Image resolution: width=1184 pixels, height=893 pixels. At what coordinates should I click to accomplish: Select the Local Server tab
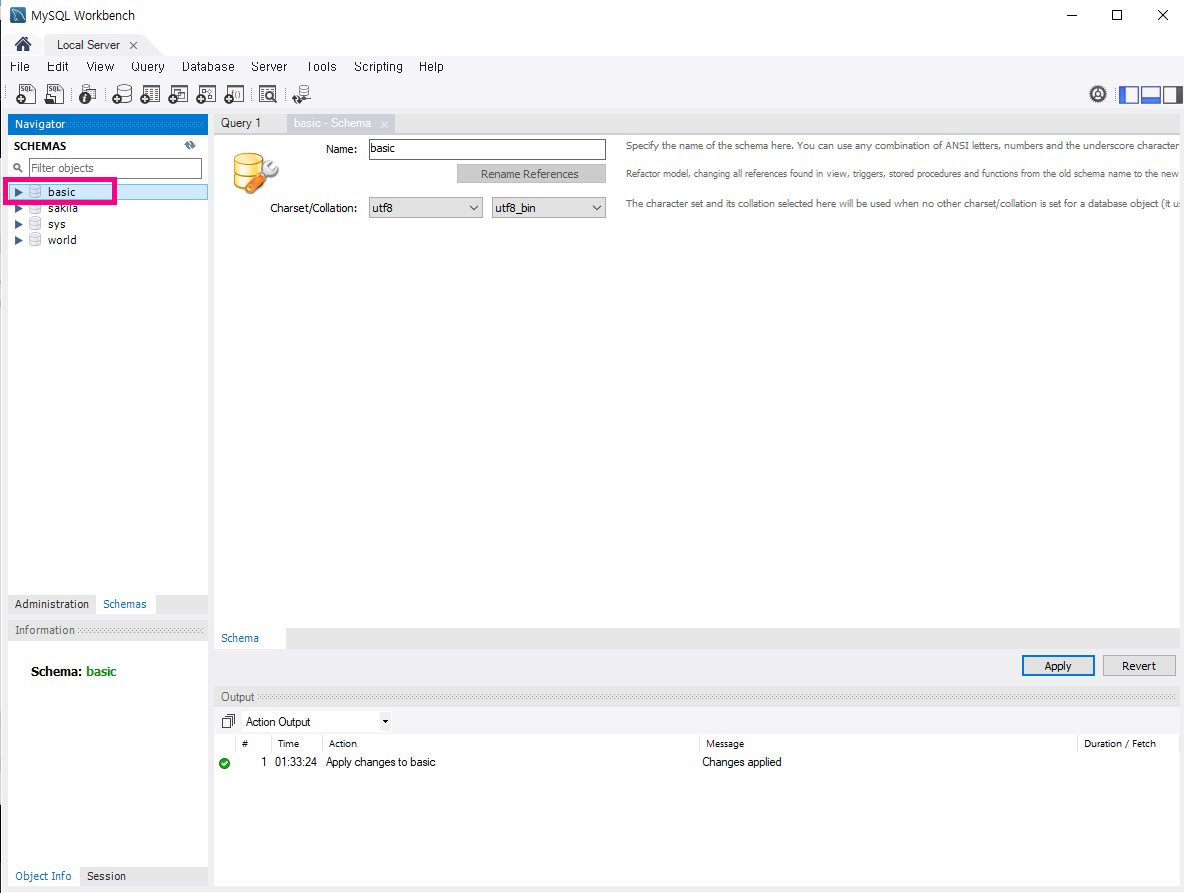pos(88,45)
